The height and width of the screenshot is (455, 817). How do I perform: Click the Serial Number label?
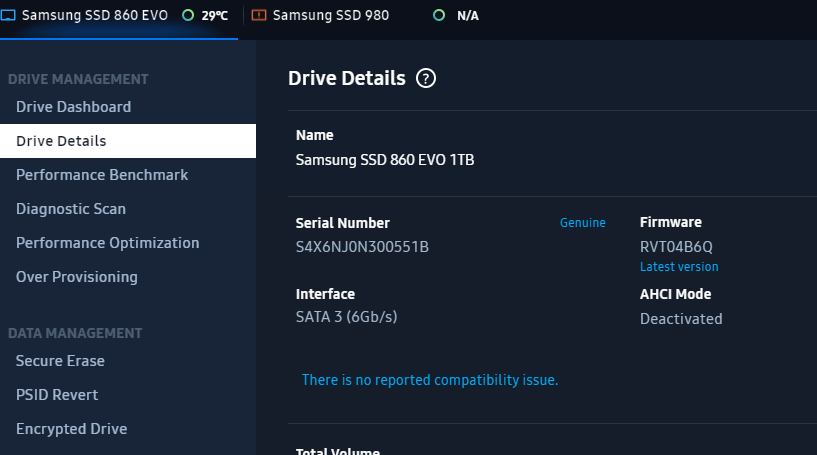[x=342, y=223]
